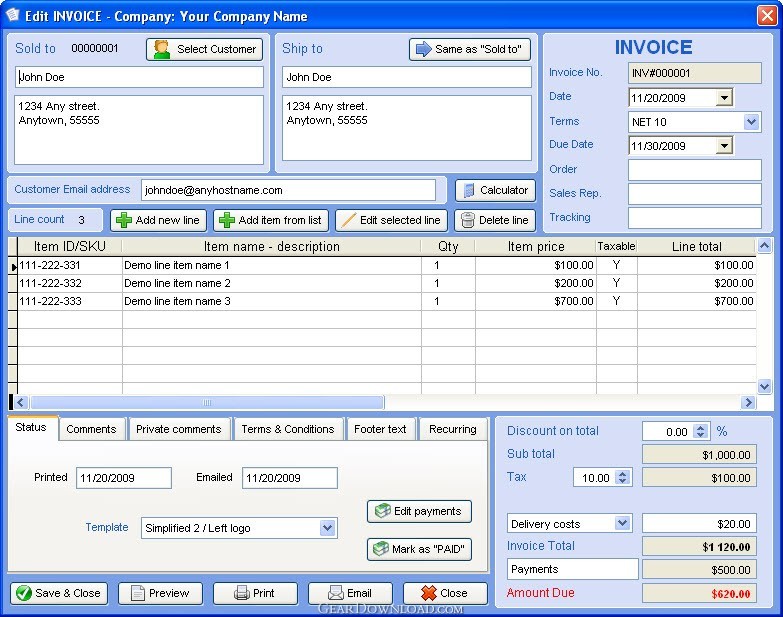783x617 pixels.
Task: Copy address with Same as "Sold to"
Action: [469, 49]
